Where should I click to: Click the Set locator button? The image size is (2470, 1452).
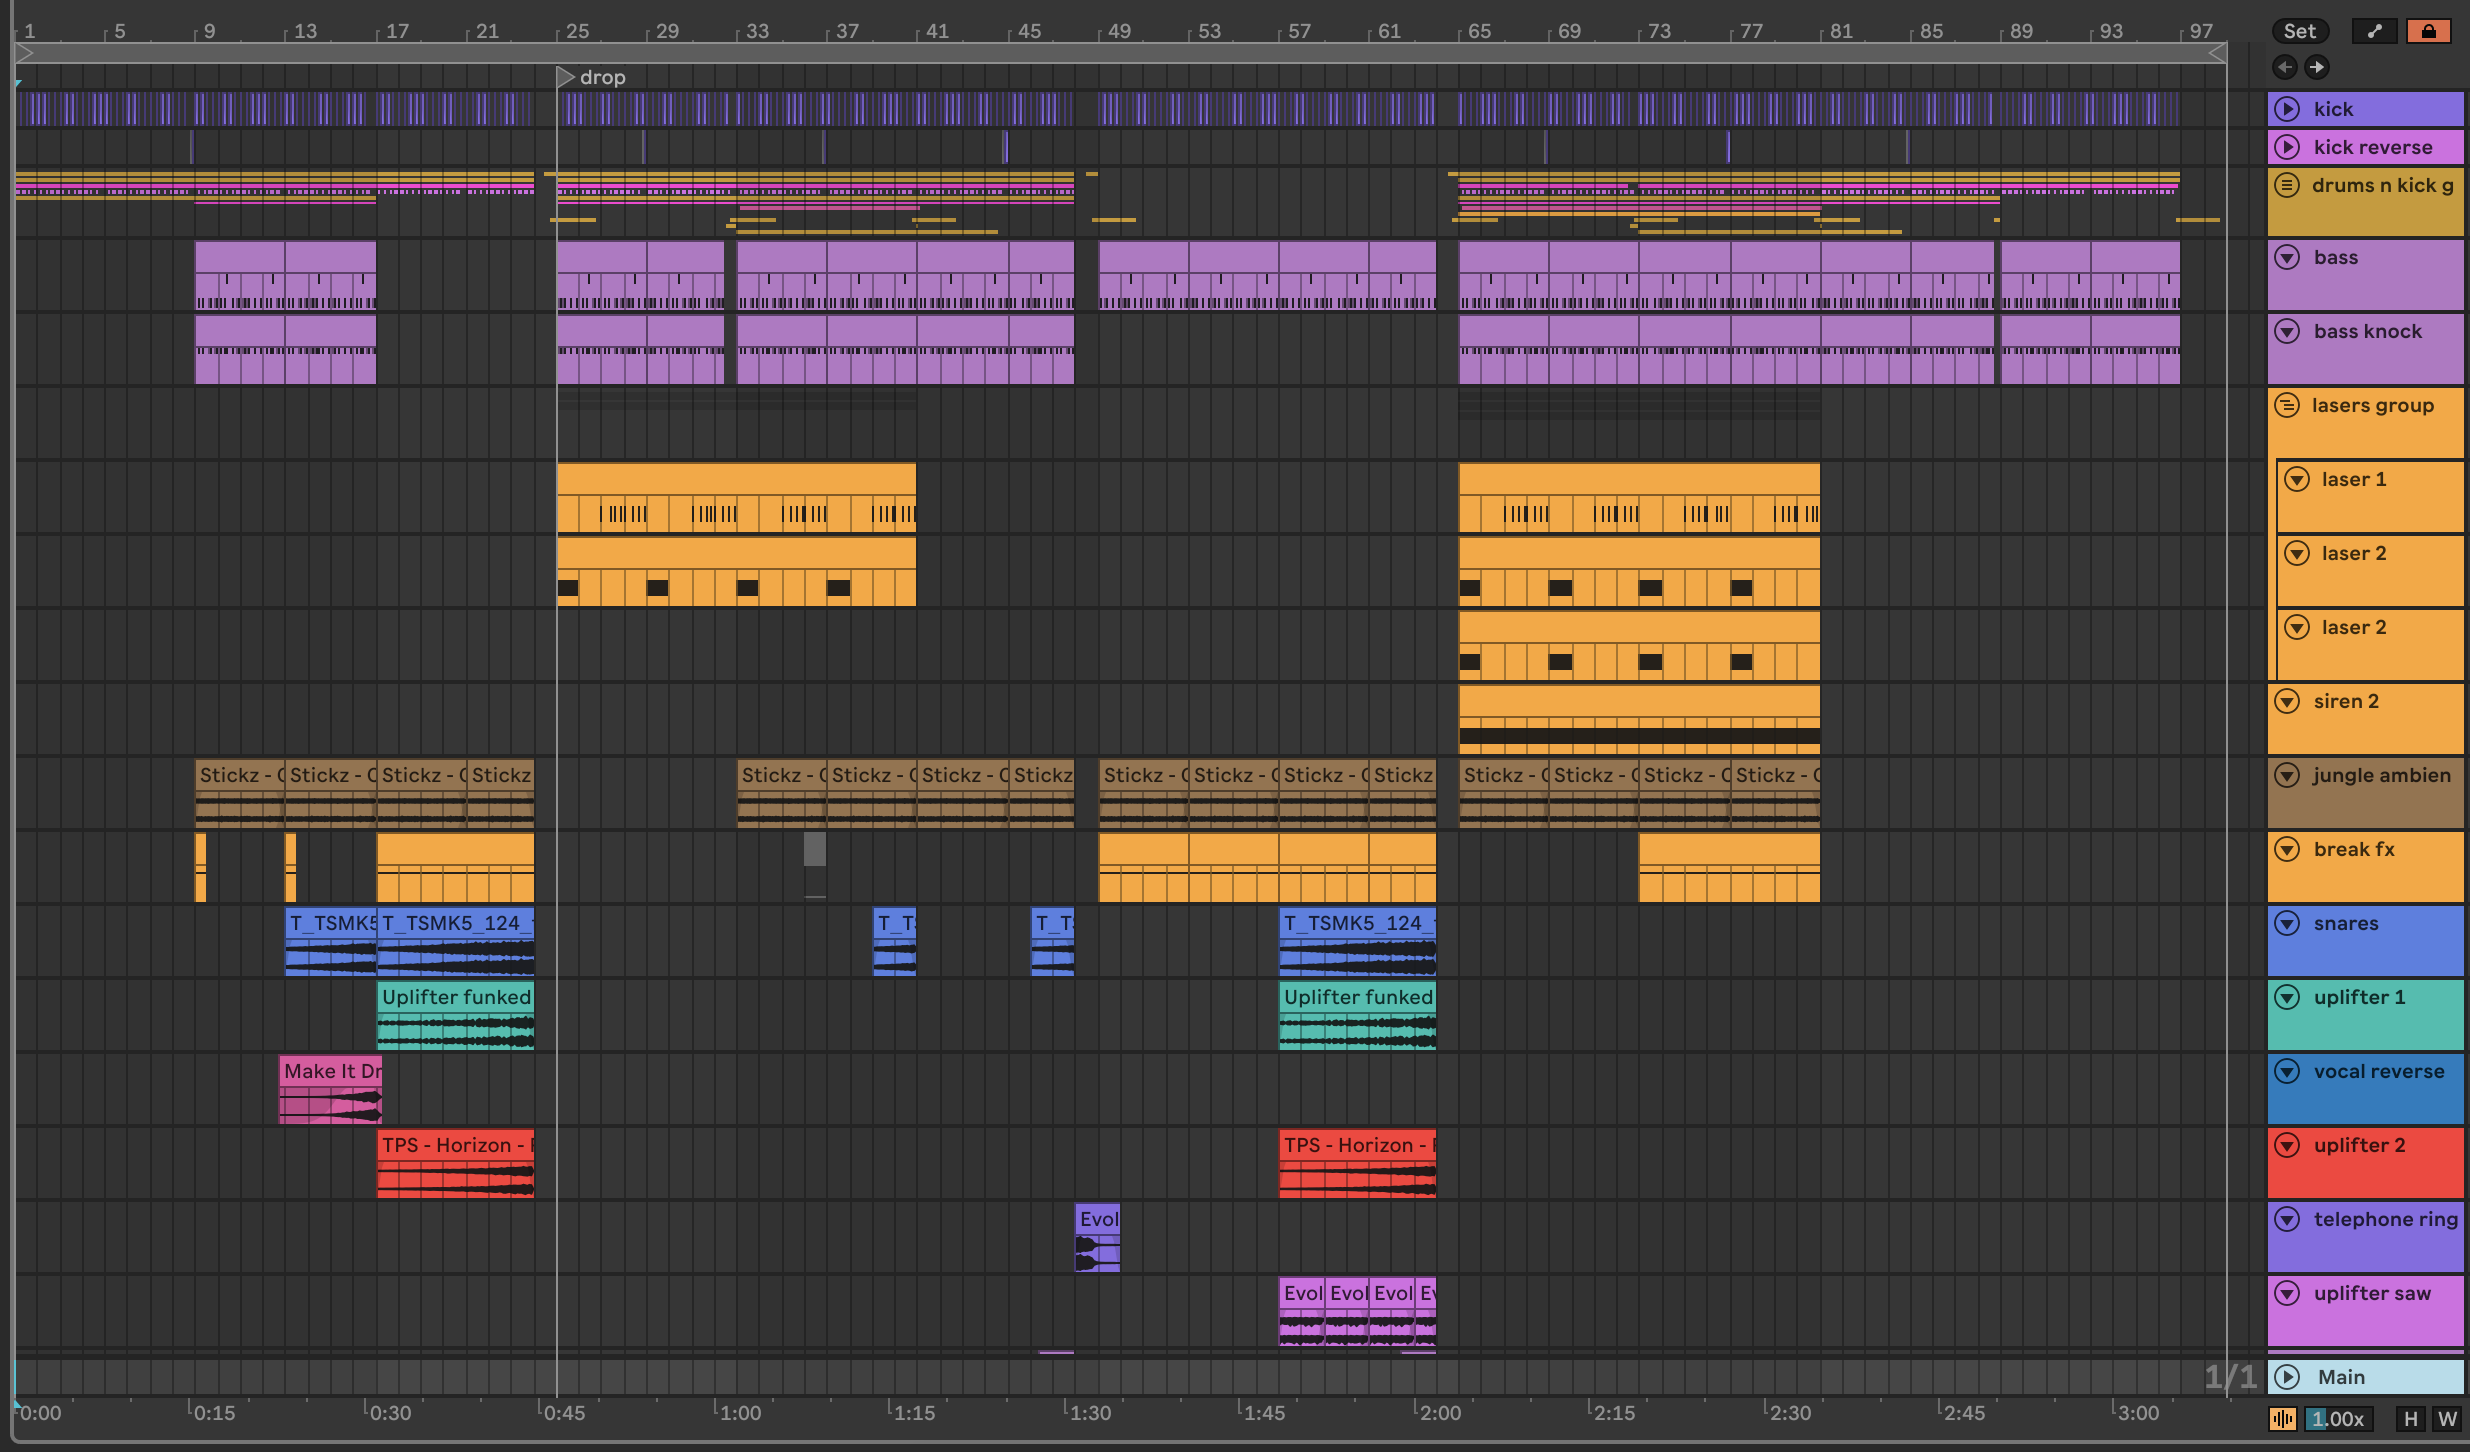pyautogui.click(x=2298, y=31)
